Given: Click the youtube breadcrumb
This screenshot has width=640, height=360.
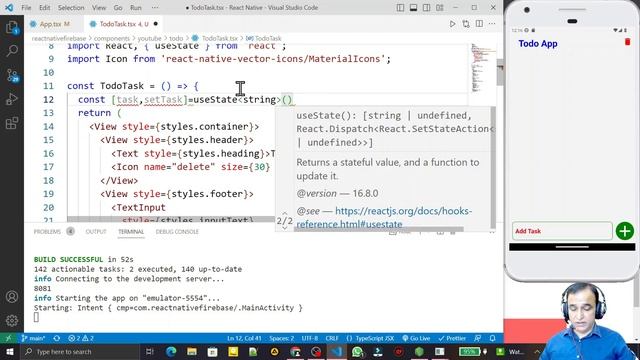Looking at the screenshot, I should 149,38.
